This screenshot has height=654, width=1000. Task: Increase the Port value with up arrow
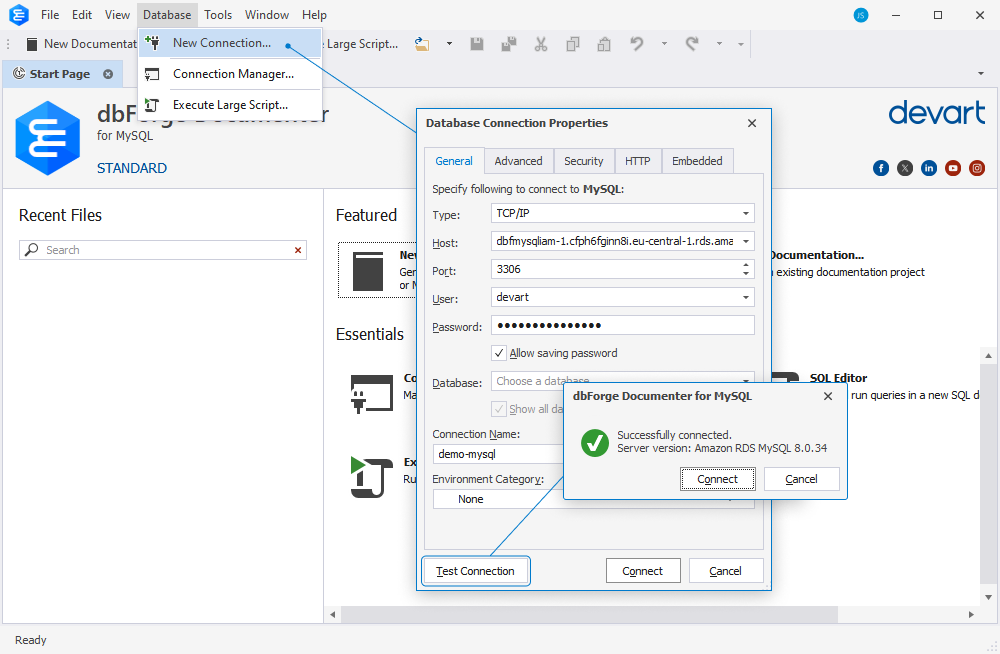point(746,265)
